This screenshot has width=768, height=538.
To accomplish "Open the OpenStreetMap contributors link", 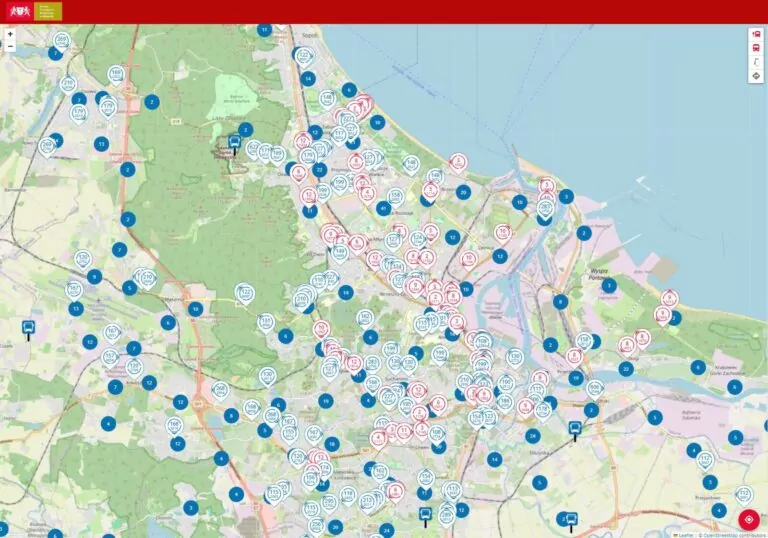I will [x=732, y=534].
